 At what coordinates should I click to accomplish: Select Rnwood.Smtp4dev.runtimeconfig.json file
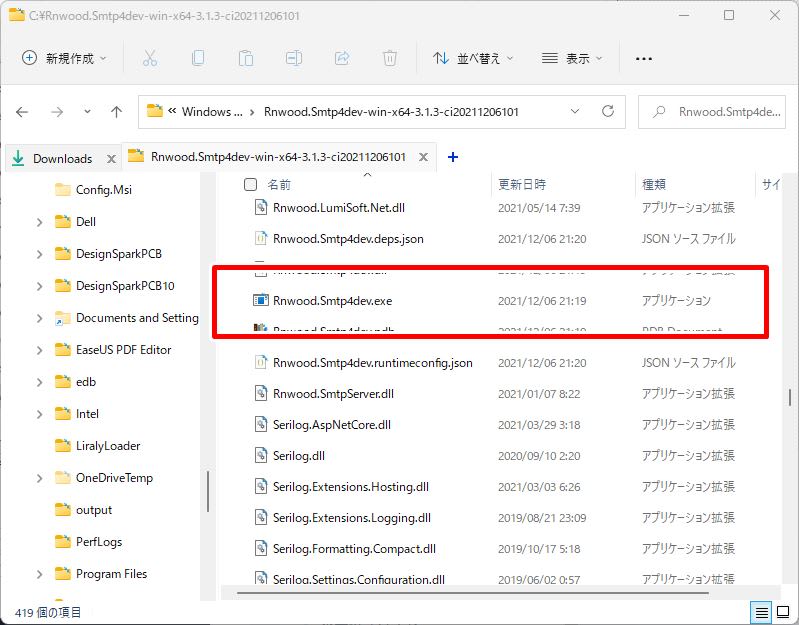[x=372, y=363]
